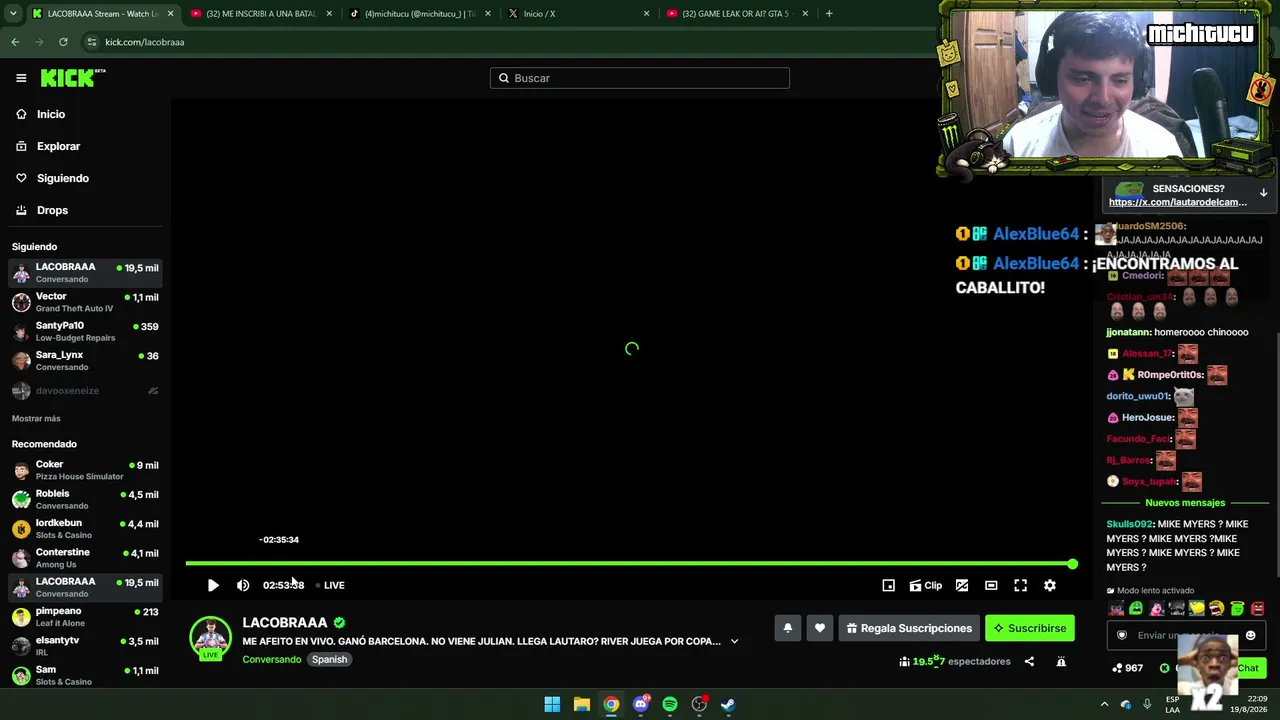Click the KICK logo
This screenshot has height=720, width=1280.
click(72, 78)
